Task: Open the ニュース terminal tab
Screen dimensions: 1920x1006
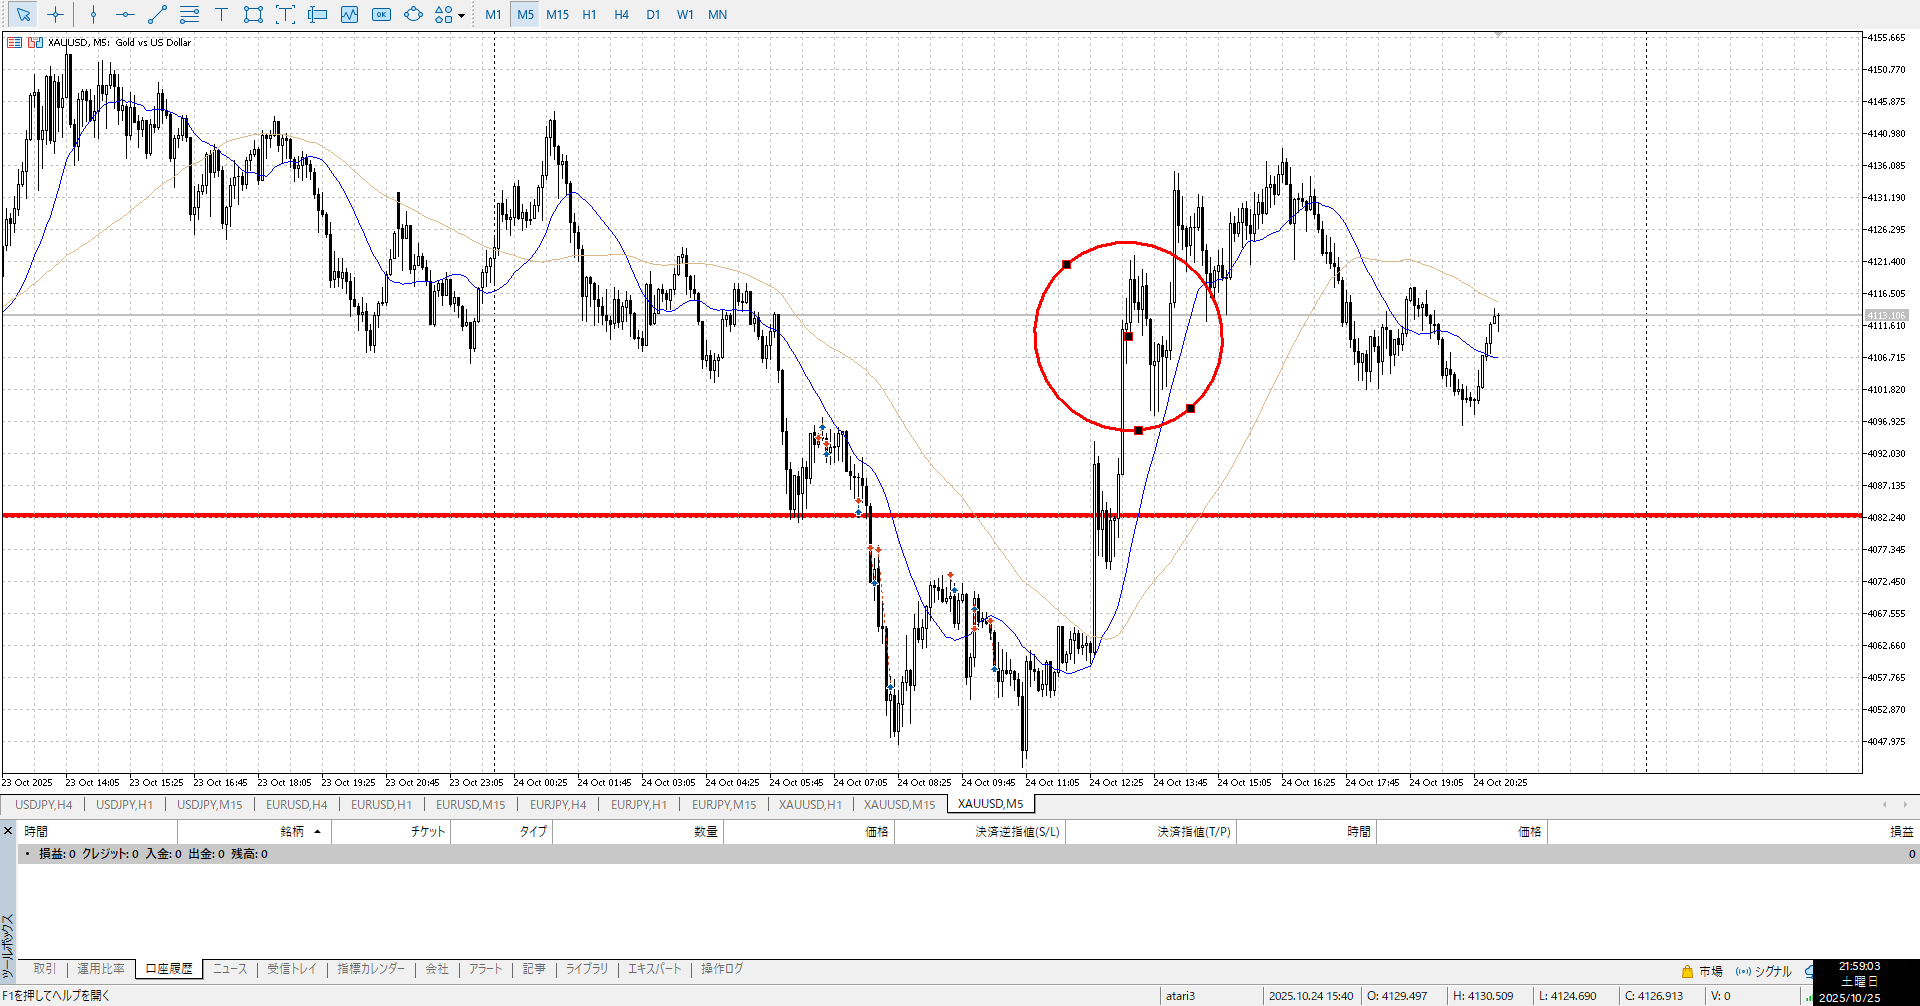Action: pos(229,968)
